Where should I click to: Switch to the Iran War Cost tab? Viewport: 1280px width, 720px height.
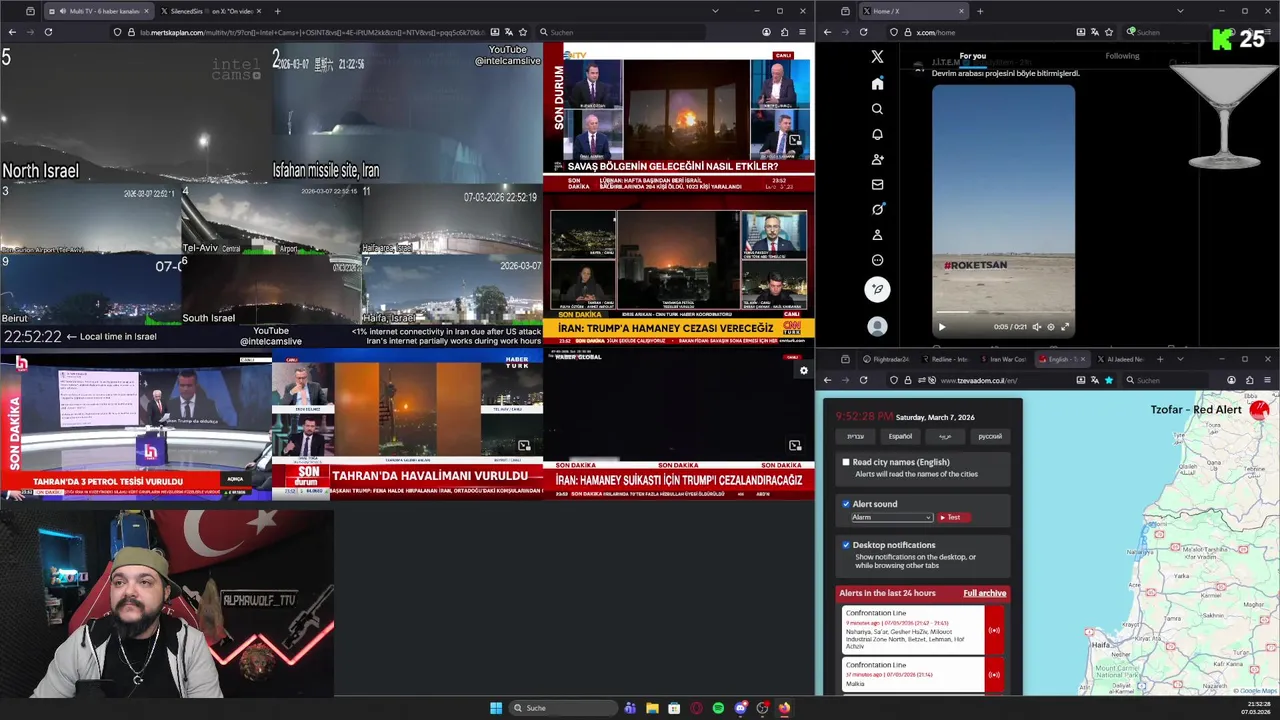(1003, 359)
